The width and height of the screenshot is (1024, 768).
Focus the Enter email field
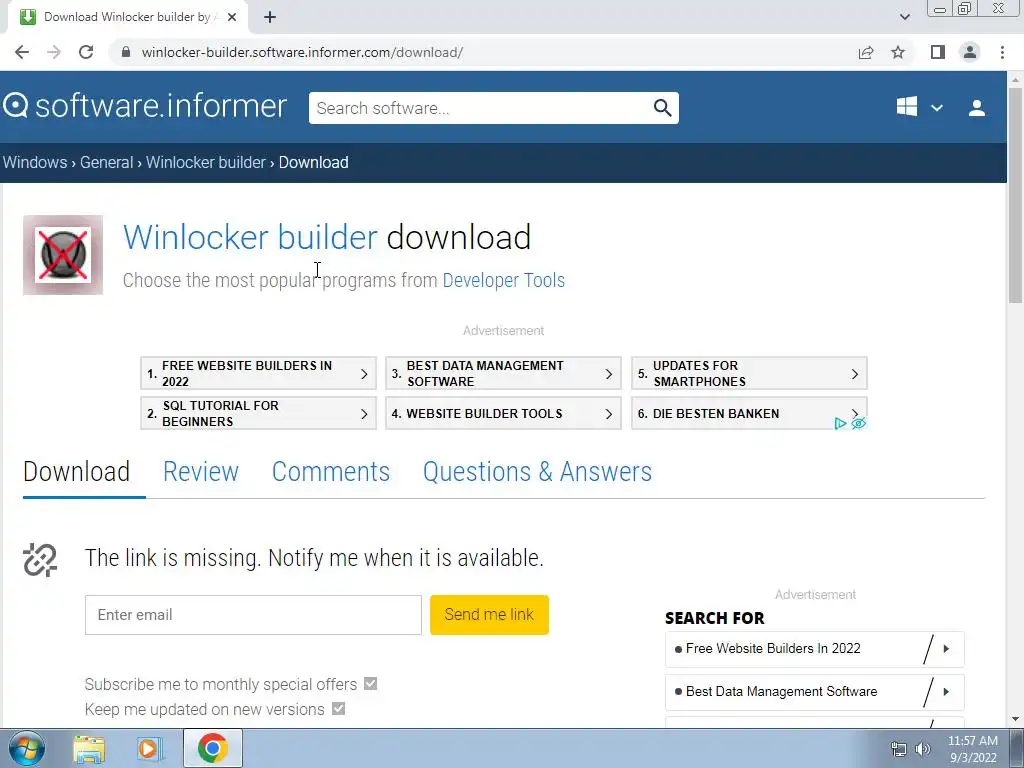(x=253, y=615)
